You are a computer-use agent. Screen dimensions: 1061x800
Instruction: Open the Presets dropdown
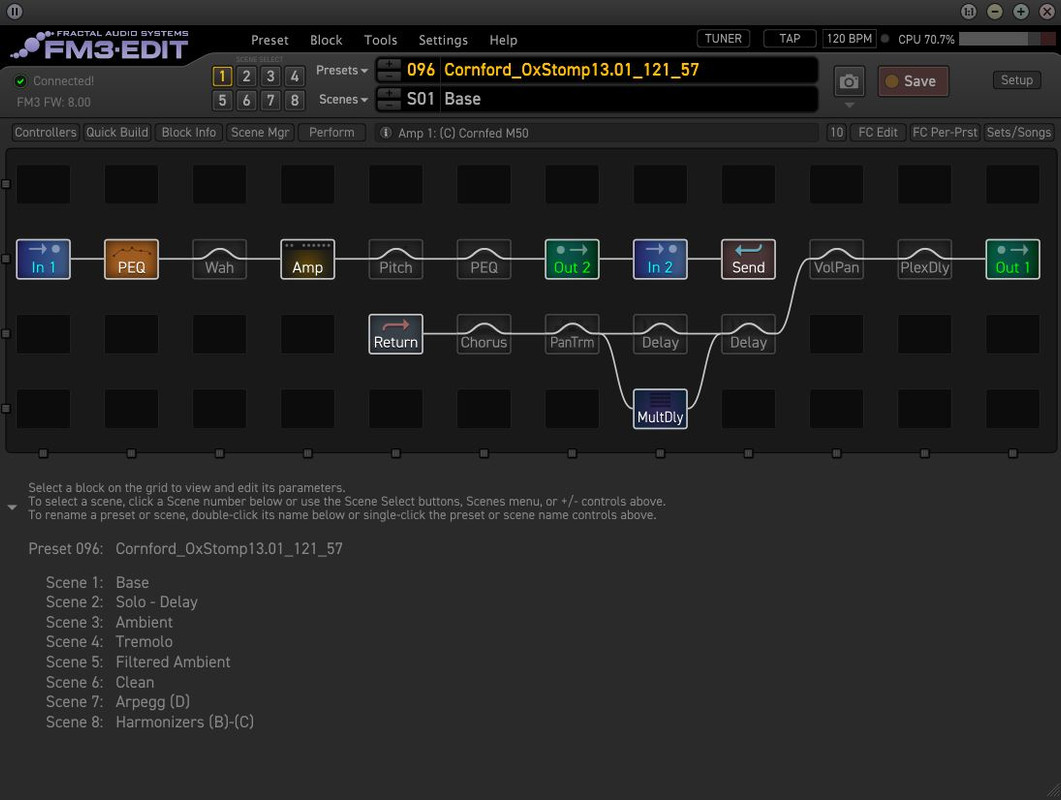[342, 70]
